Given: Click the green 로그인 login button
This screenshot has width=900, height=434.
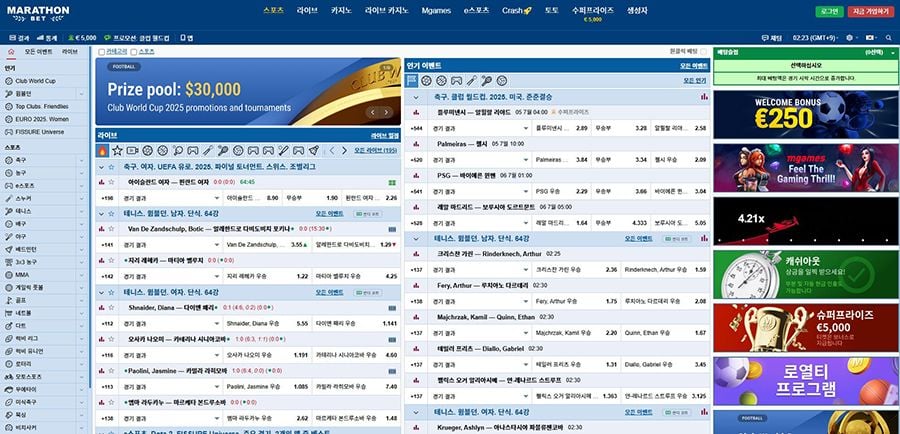Looking at the screenshot, I should [x=829, y=11].
